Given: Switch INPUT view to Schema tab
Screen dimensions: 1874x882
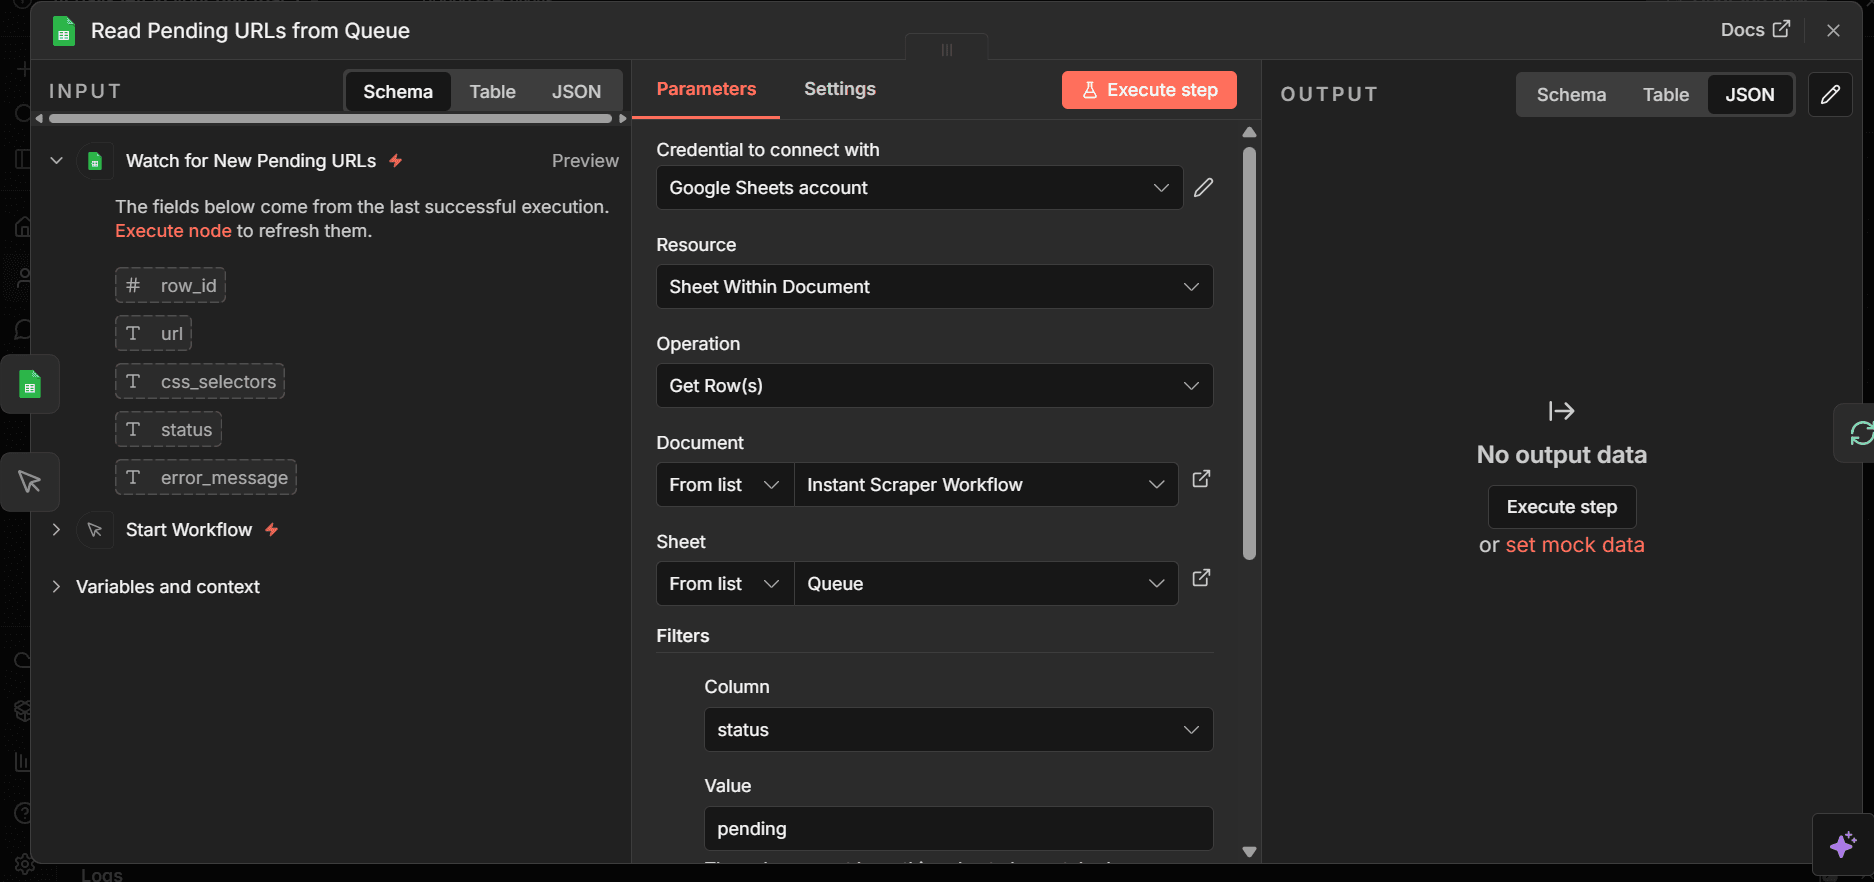Looking at the screenshot, I should click(x=398, y=92).
